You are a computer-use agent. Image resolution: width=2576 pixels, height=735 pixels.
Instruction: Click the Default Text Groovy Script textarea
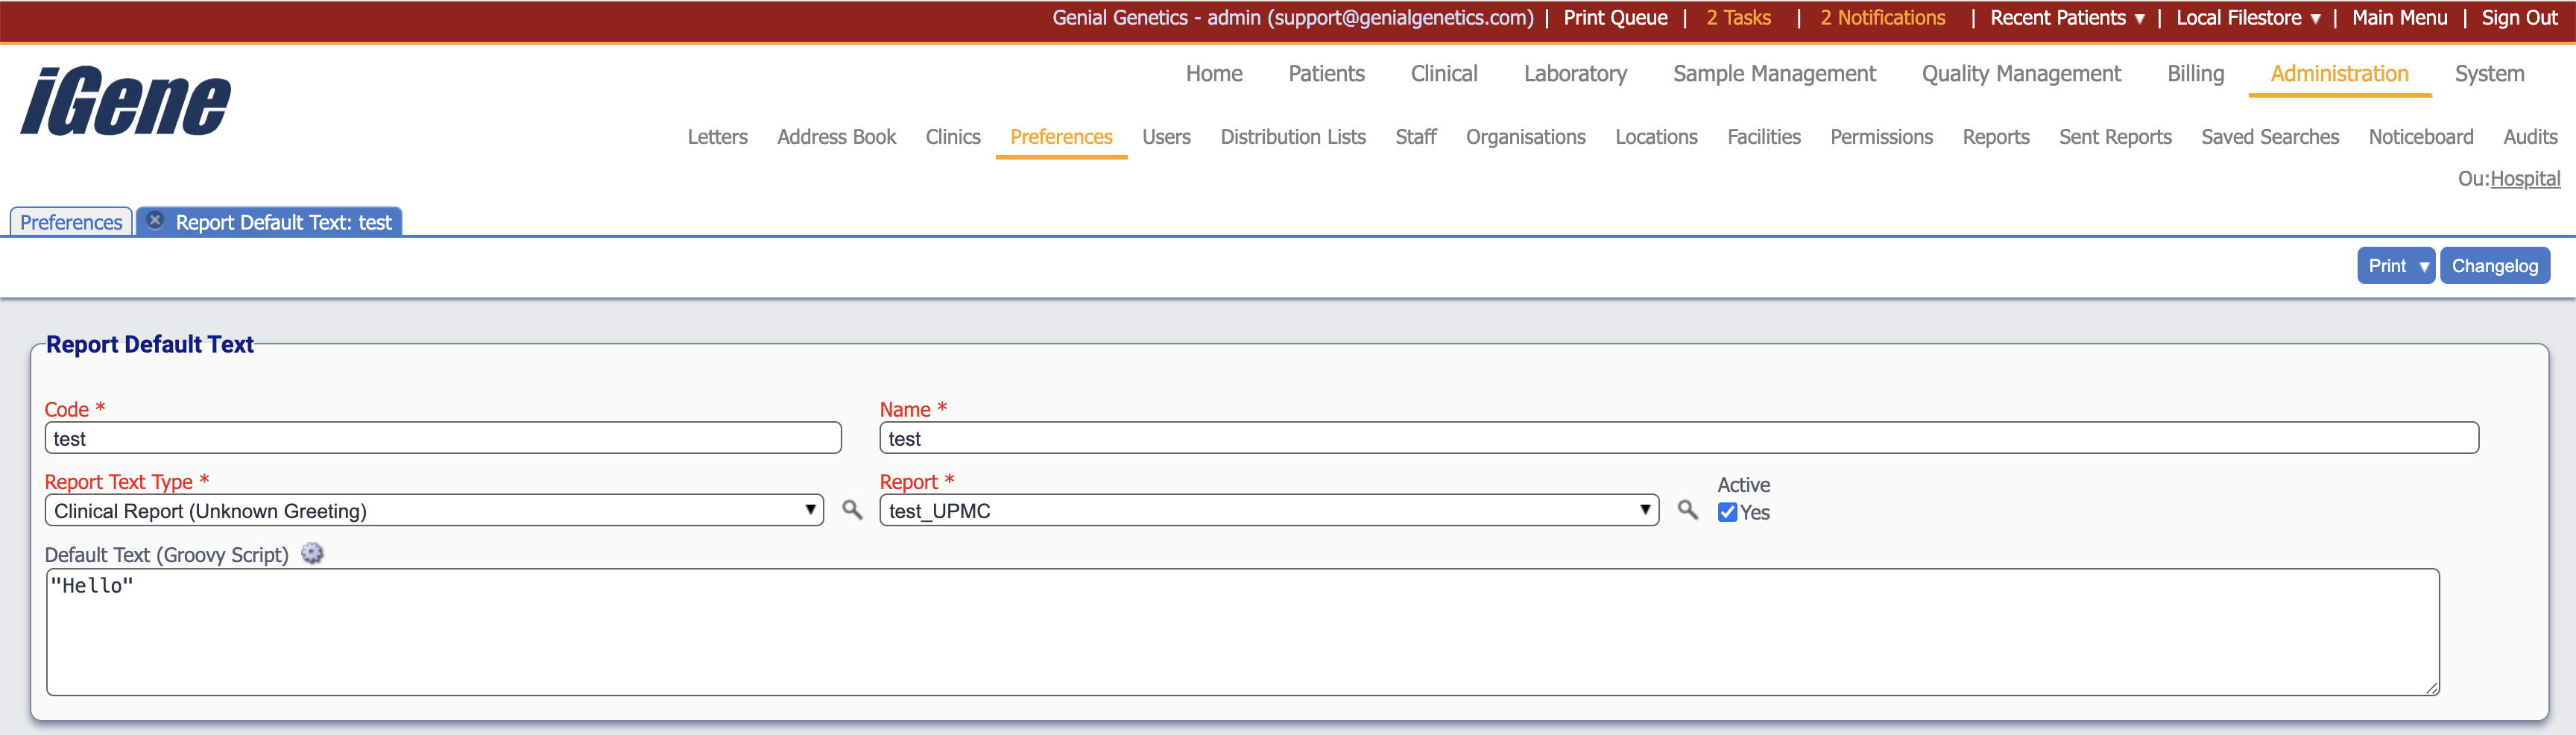[x=1242, y=632]
